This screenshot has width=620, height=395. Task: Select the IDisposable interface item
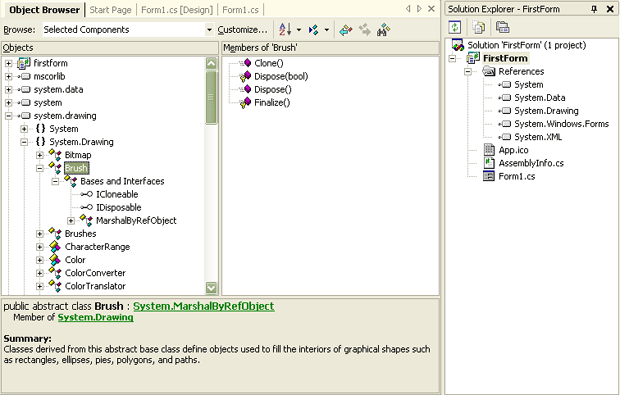pyautogui.click(x=119, y=208)
